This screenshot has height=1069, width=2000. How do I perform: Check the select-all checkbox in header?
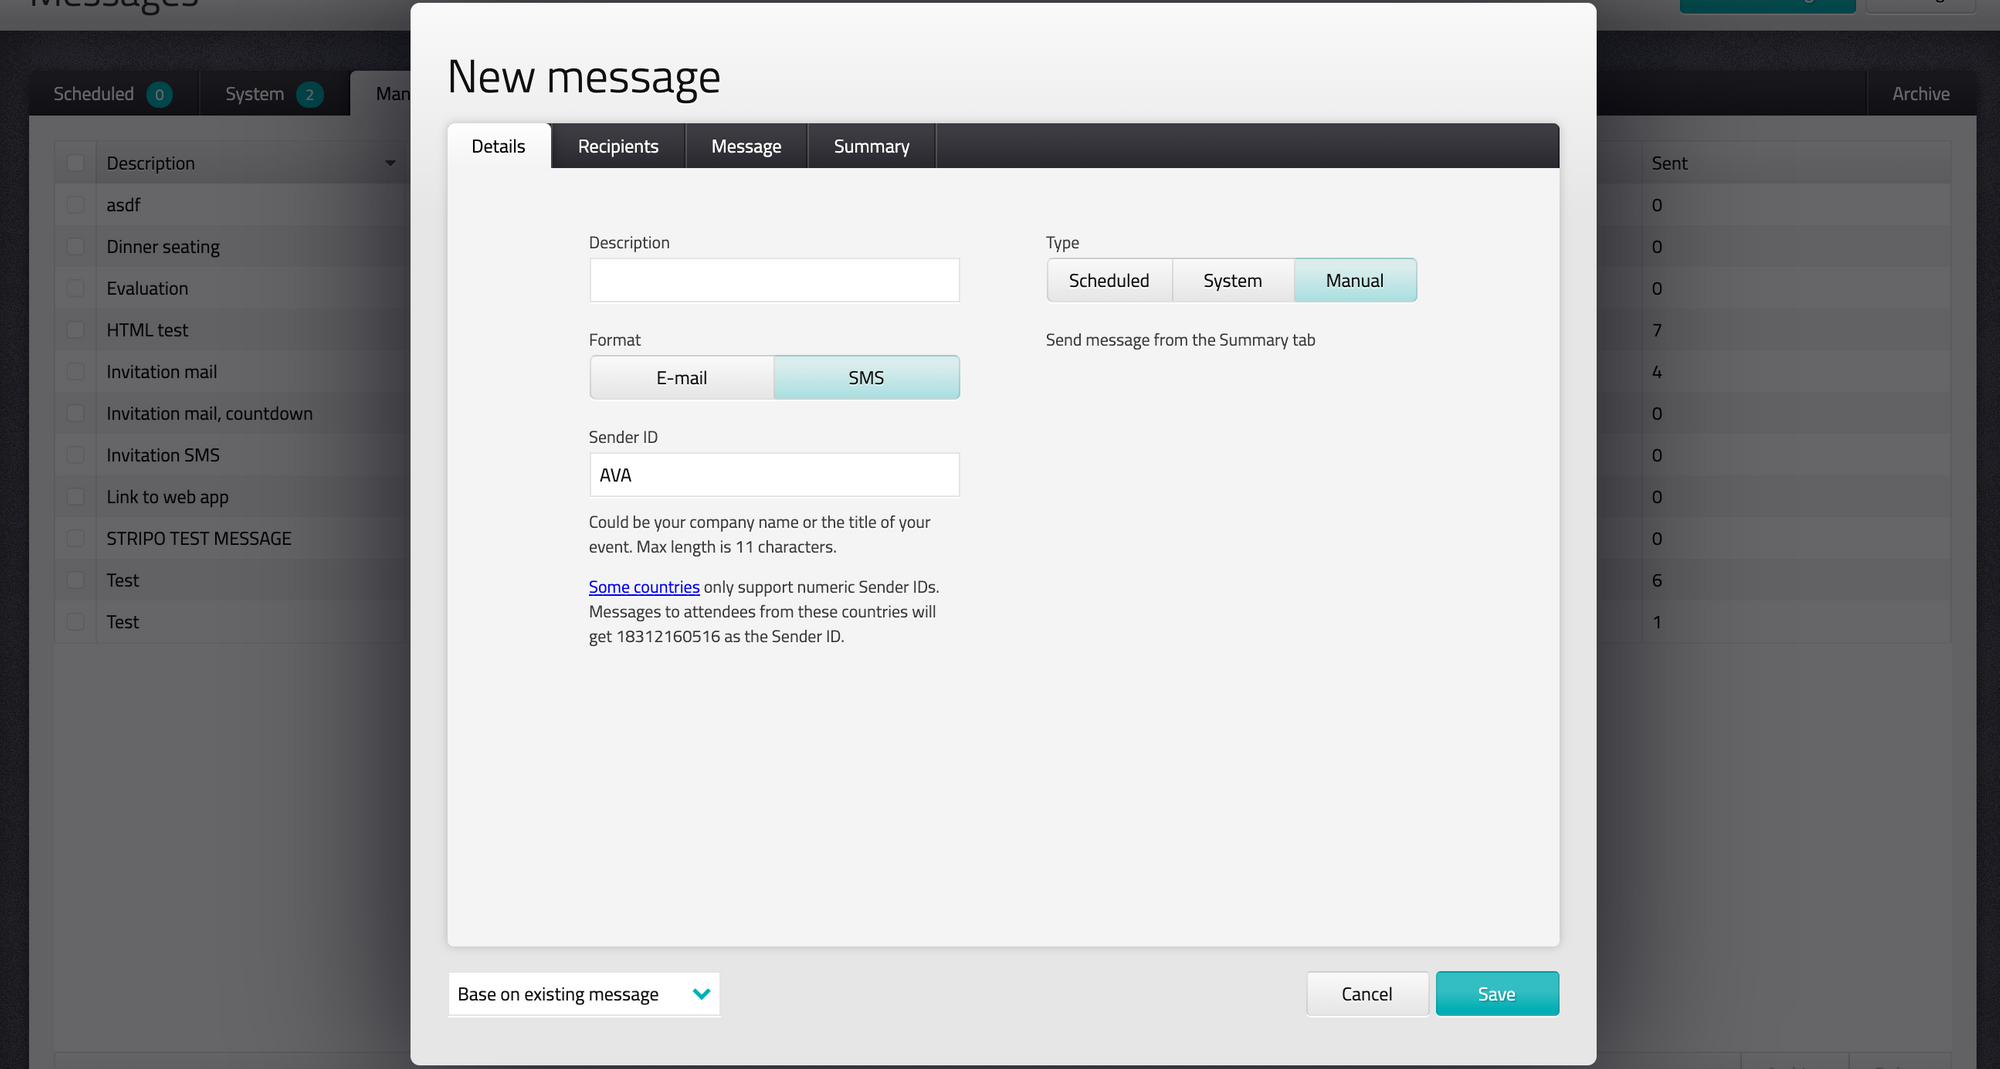point(76,163)
